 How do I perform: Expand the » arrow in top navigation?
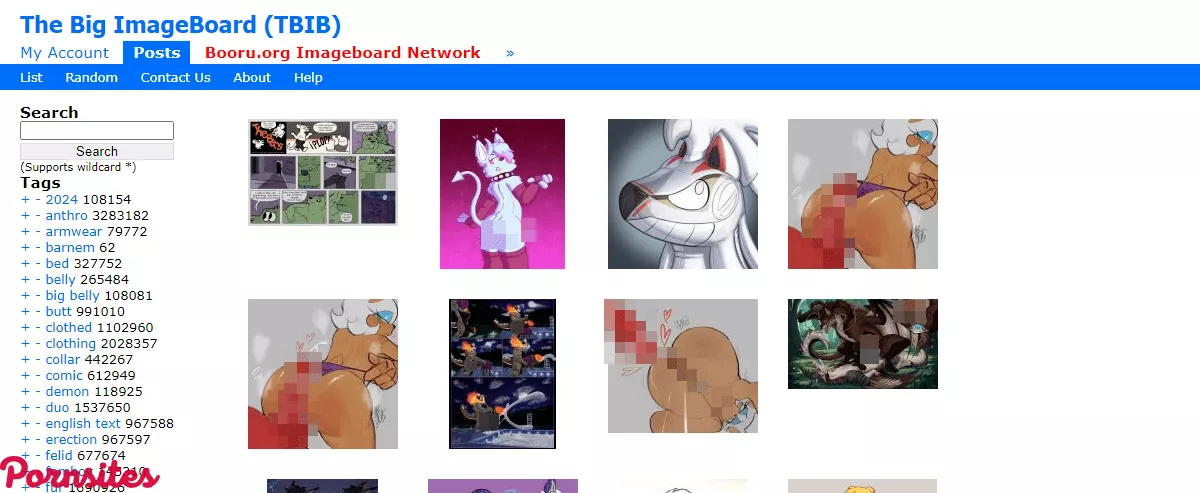[x=510, y=53]
